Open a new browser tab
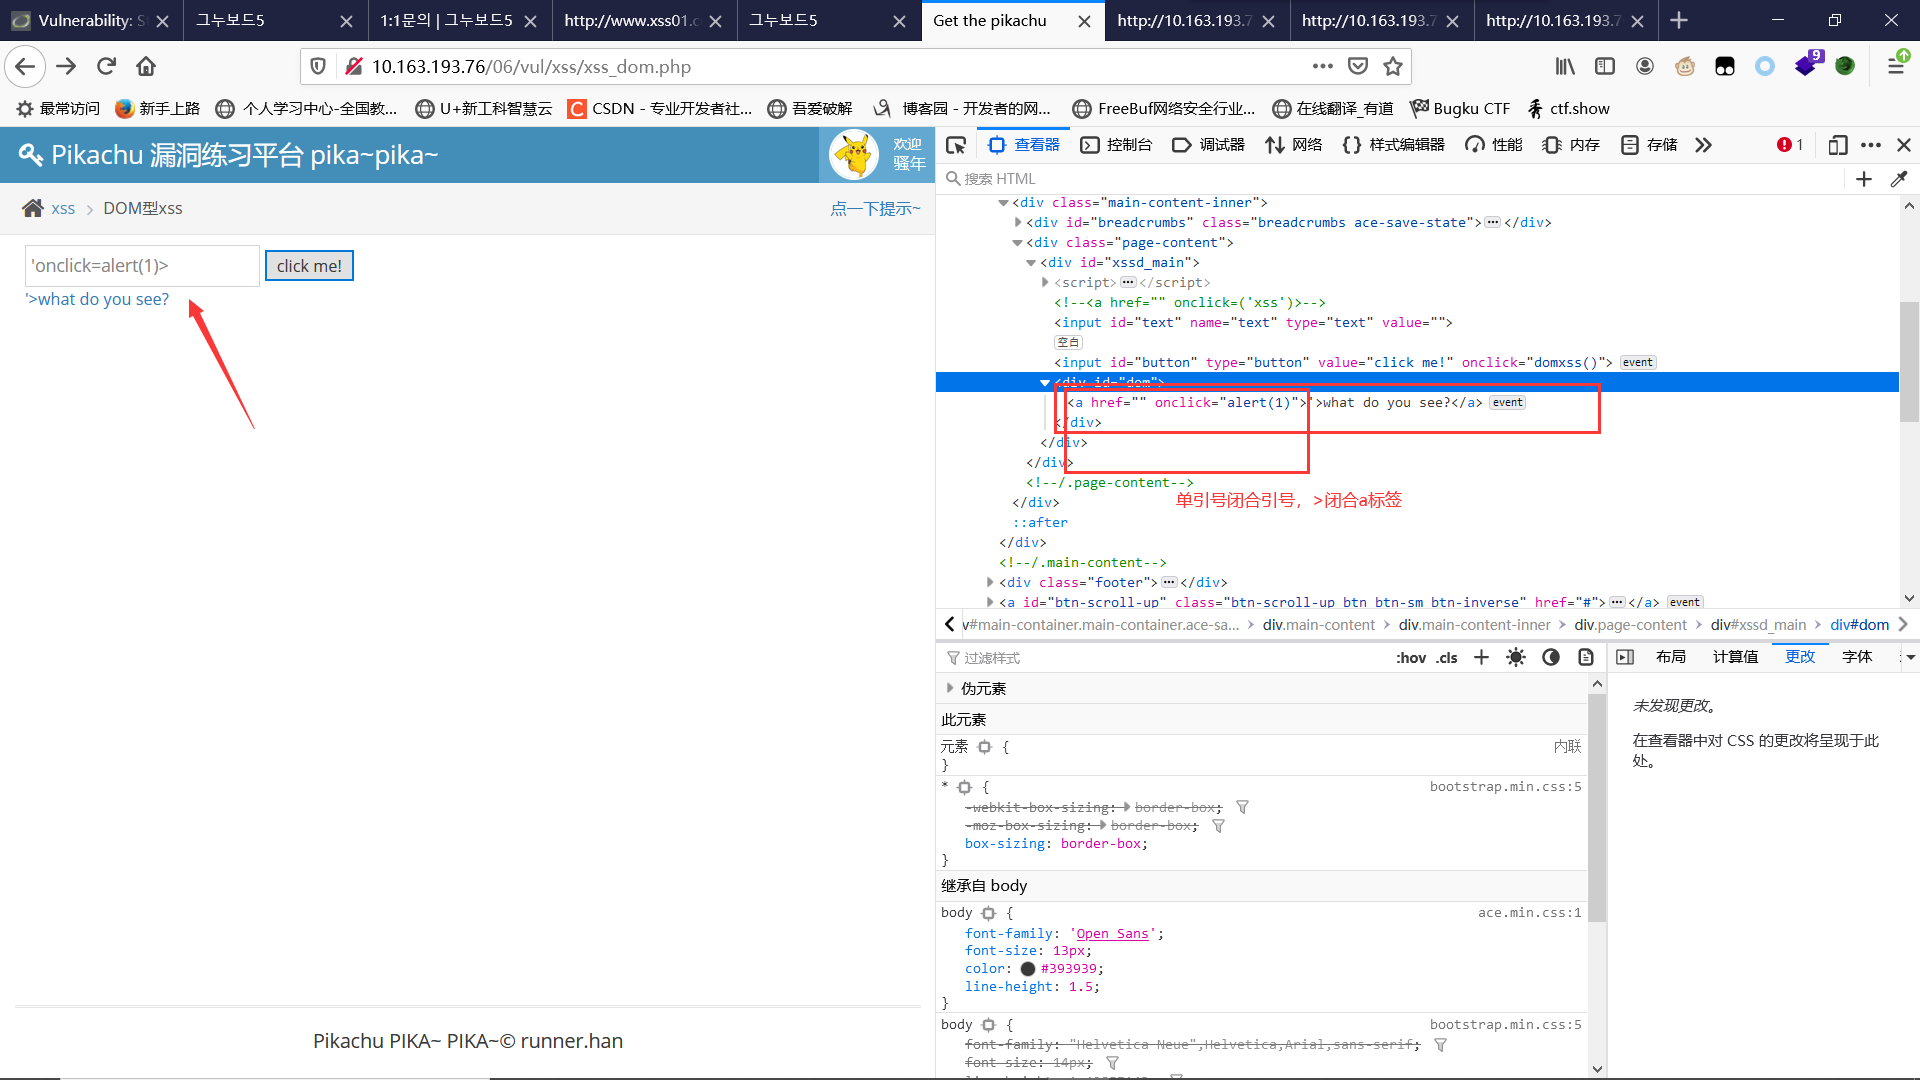Screen dimensions: 1920x1080 click(x=1679, y=20)
